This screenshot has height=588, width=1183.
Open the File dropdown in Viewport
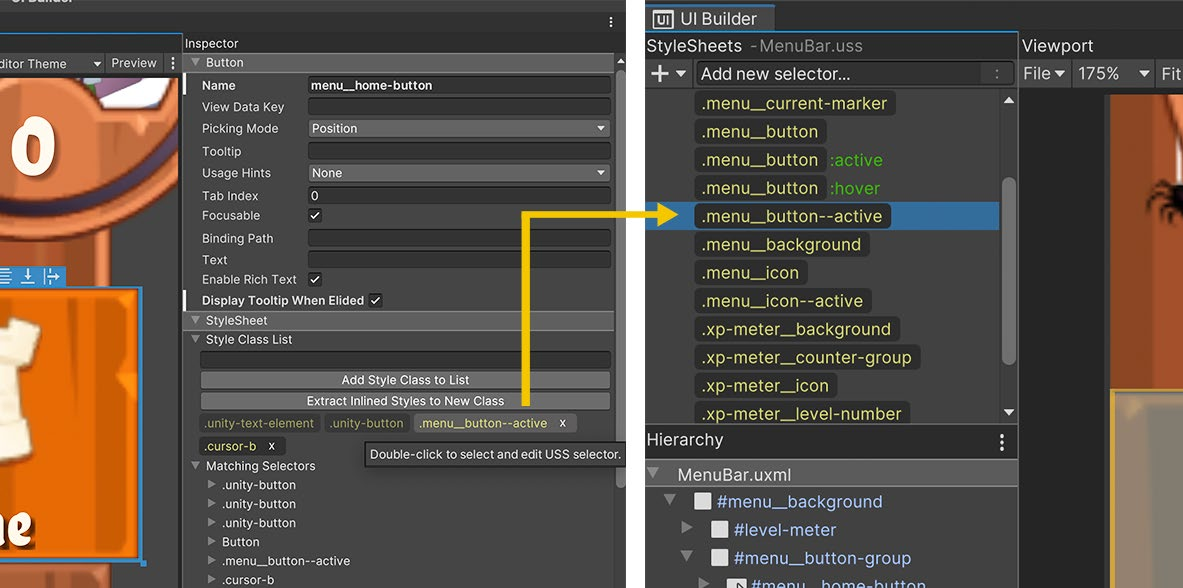coord(1043,74)
